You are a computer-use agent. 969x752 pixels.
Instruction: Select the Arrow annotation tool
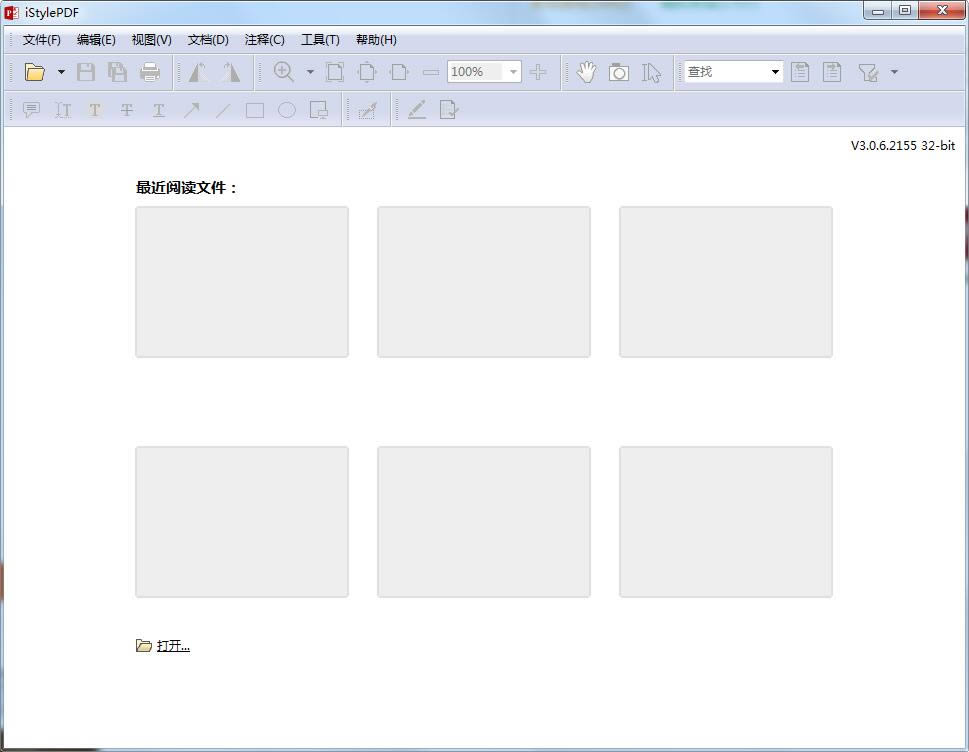pyautogui.click(x=191, y=110)
